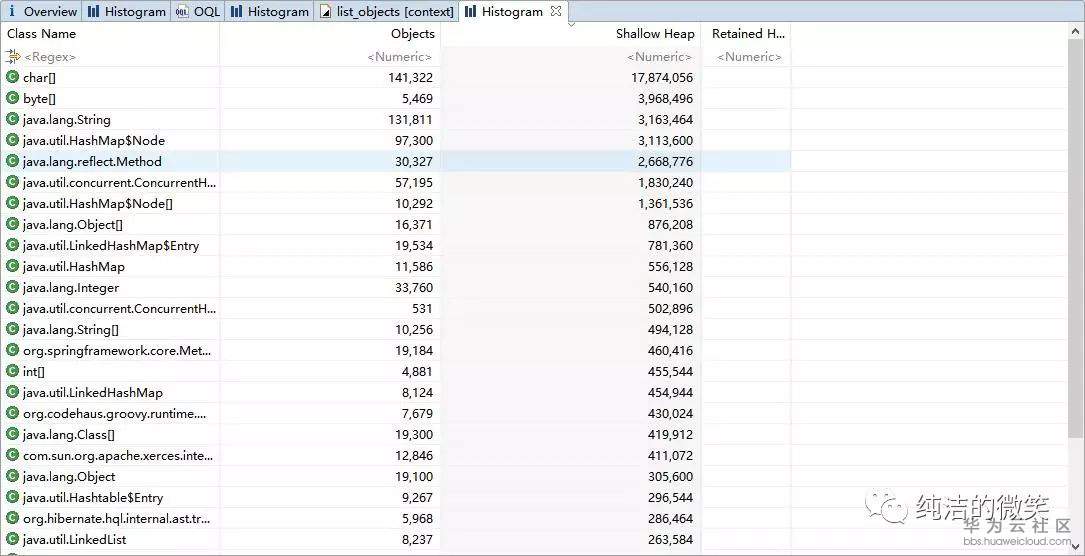Click the shallow heap value 263,584

pyautogui.click(x=670, y=539)
